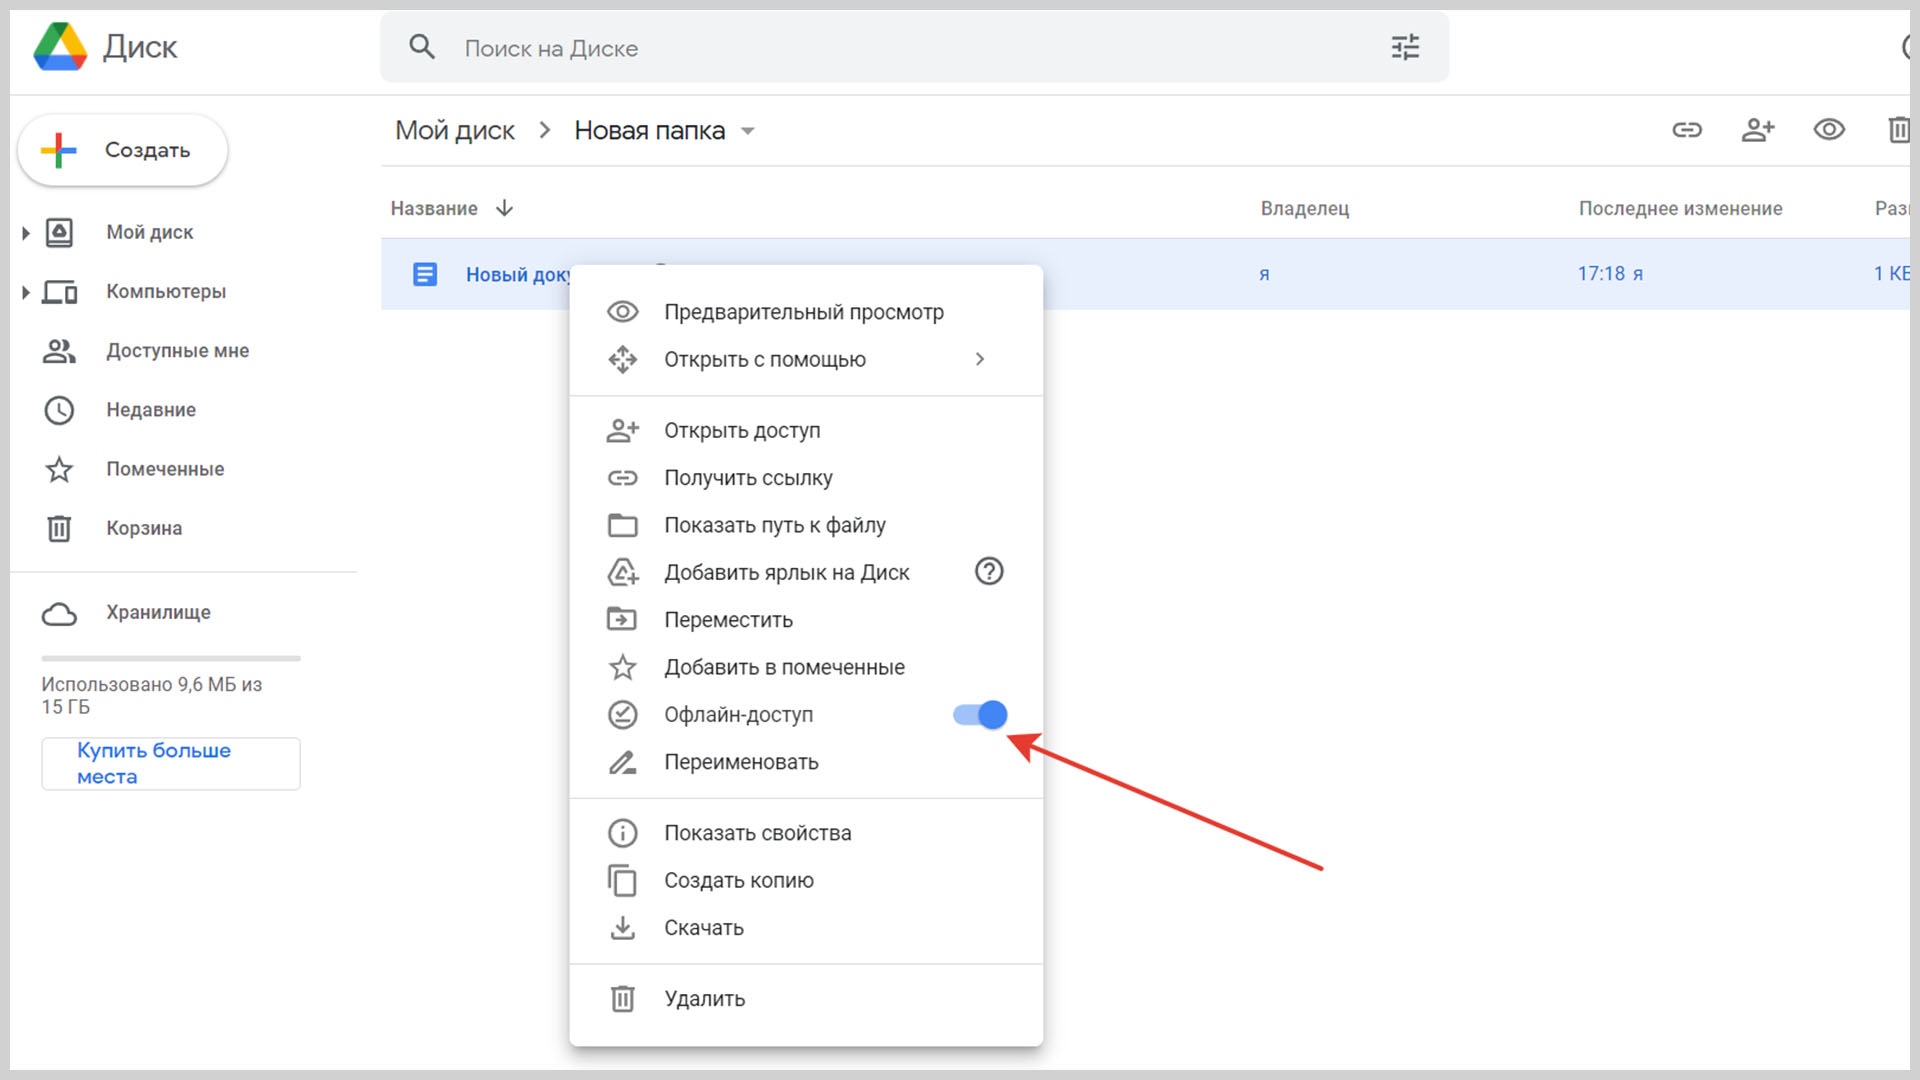Click the search options filter icon
Image resolution: width=1920 pixels, height=1080 pixels.
[1405, 47]
